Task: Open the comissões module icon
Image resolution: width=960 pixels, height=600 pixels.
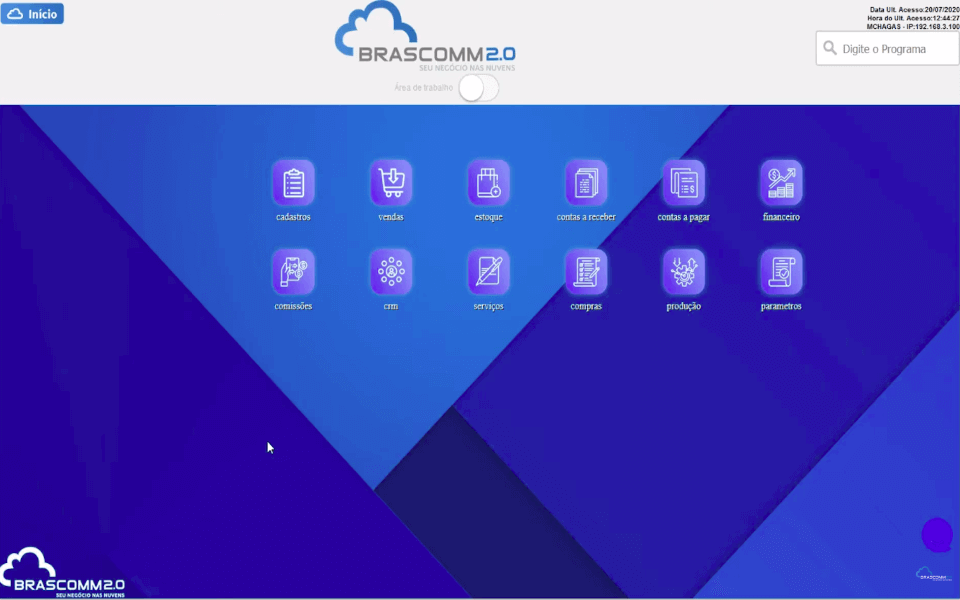Action: (x=293, y=272)
